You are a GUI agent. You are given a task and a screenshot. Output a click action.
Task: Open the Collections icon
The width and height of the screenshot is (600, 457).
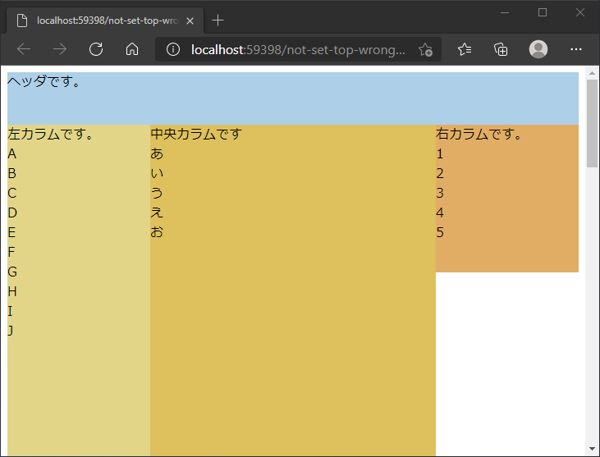click(x=501, y=49)
